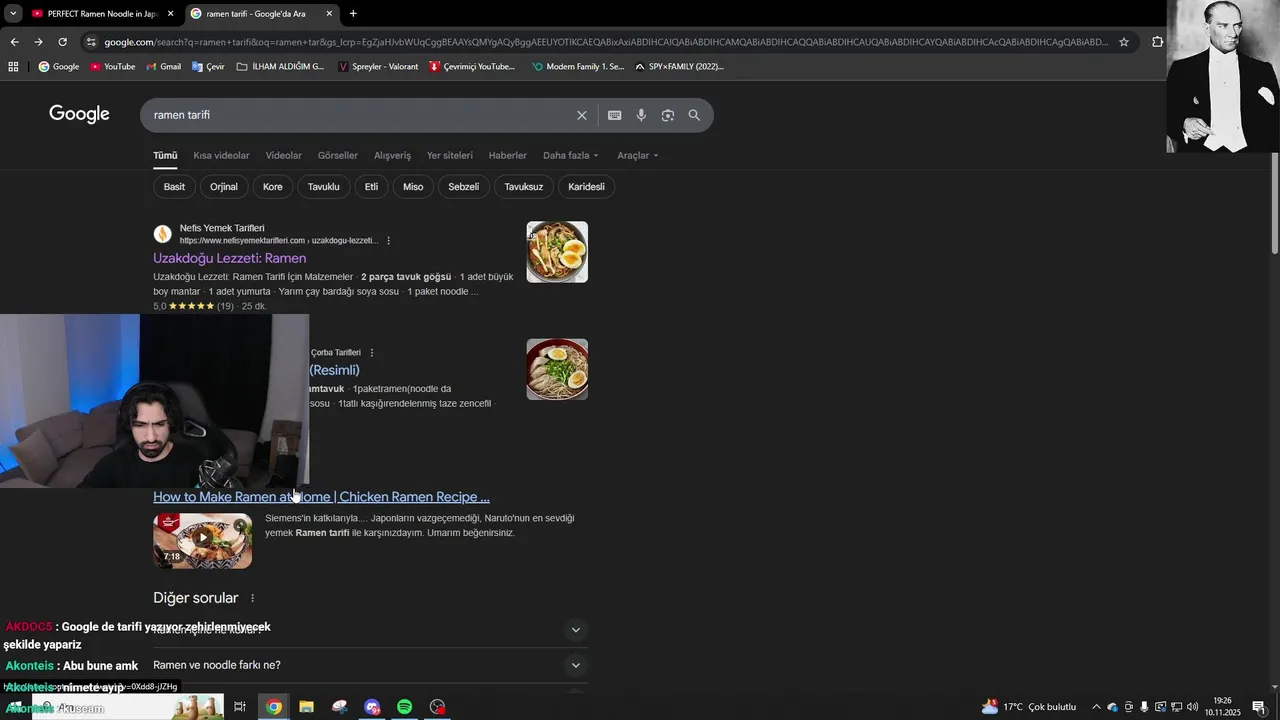
Task: Apply the Tavuklu filter chip
Action: tap(324, 187)
